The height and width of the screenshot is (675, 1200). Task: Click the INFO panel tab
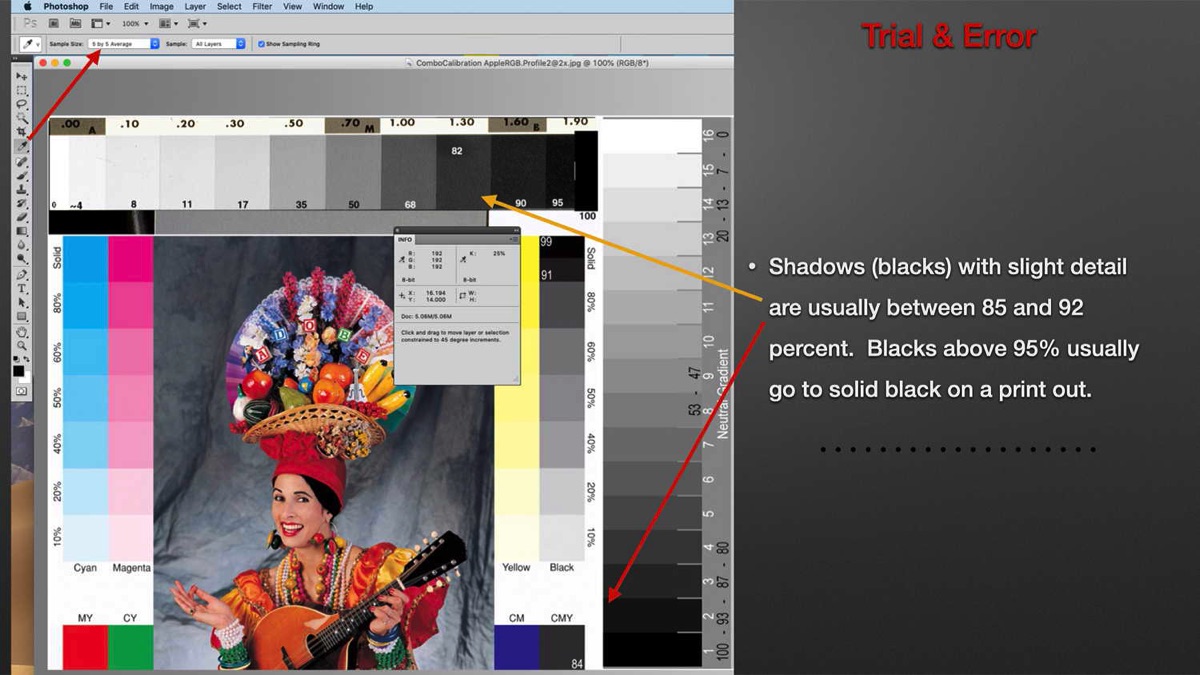(405, 240)
